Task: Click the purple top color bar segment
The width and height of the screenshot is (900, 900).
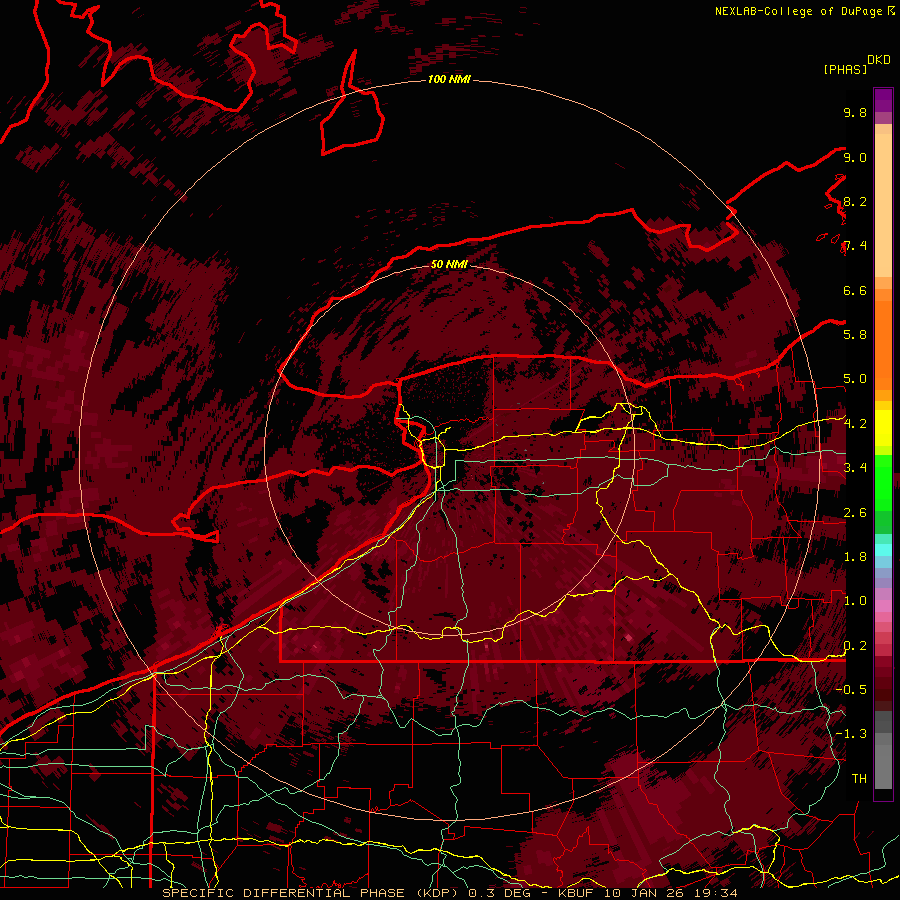Action: 883,101
